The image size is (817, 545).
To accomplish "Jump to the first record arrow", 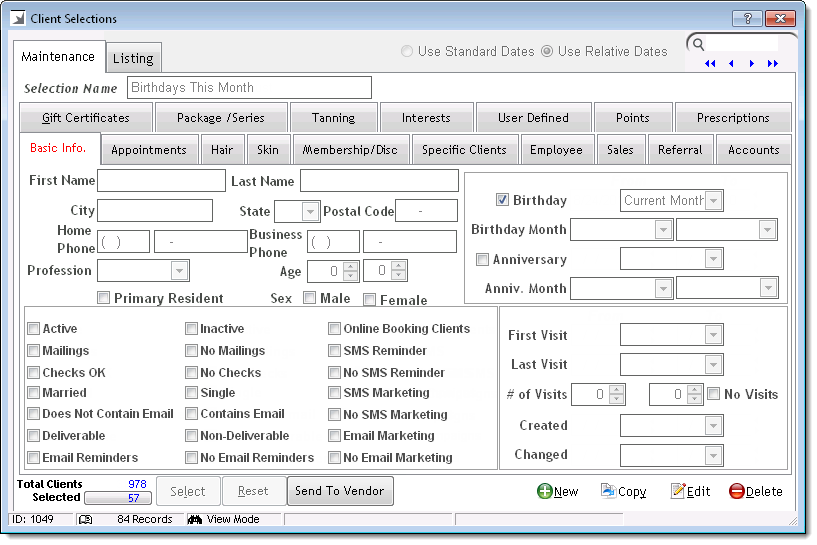I will tap(710, 64).
